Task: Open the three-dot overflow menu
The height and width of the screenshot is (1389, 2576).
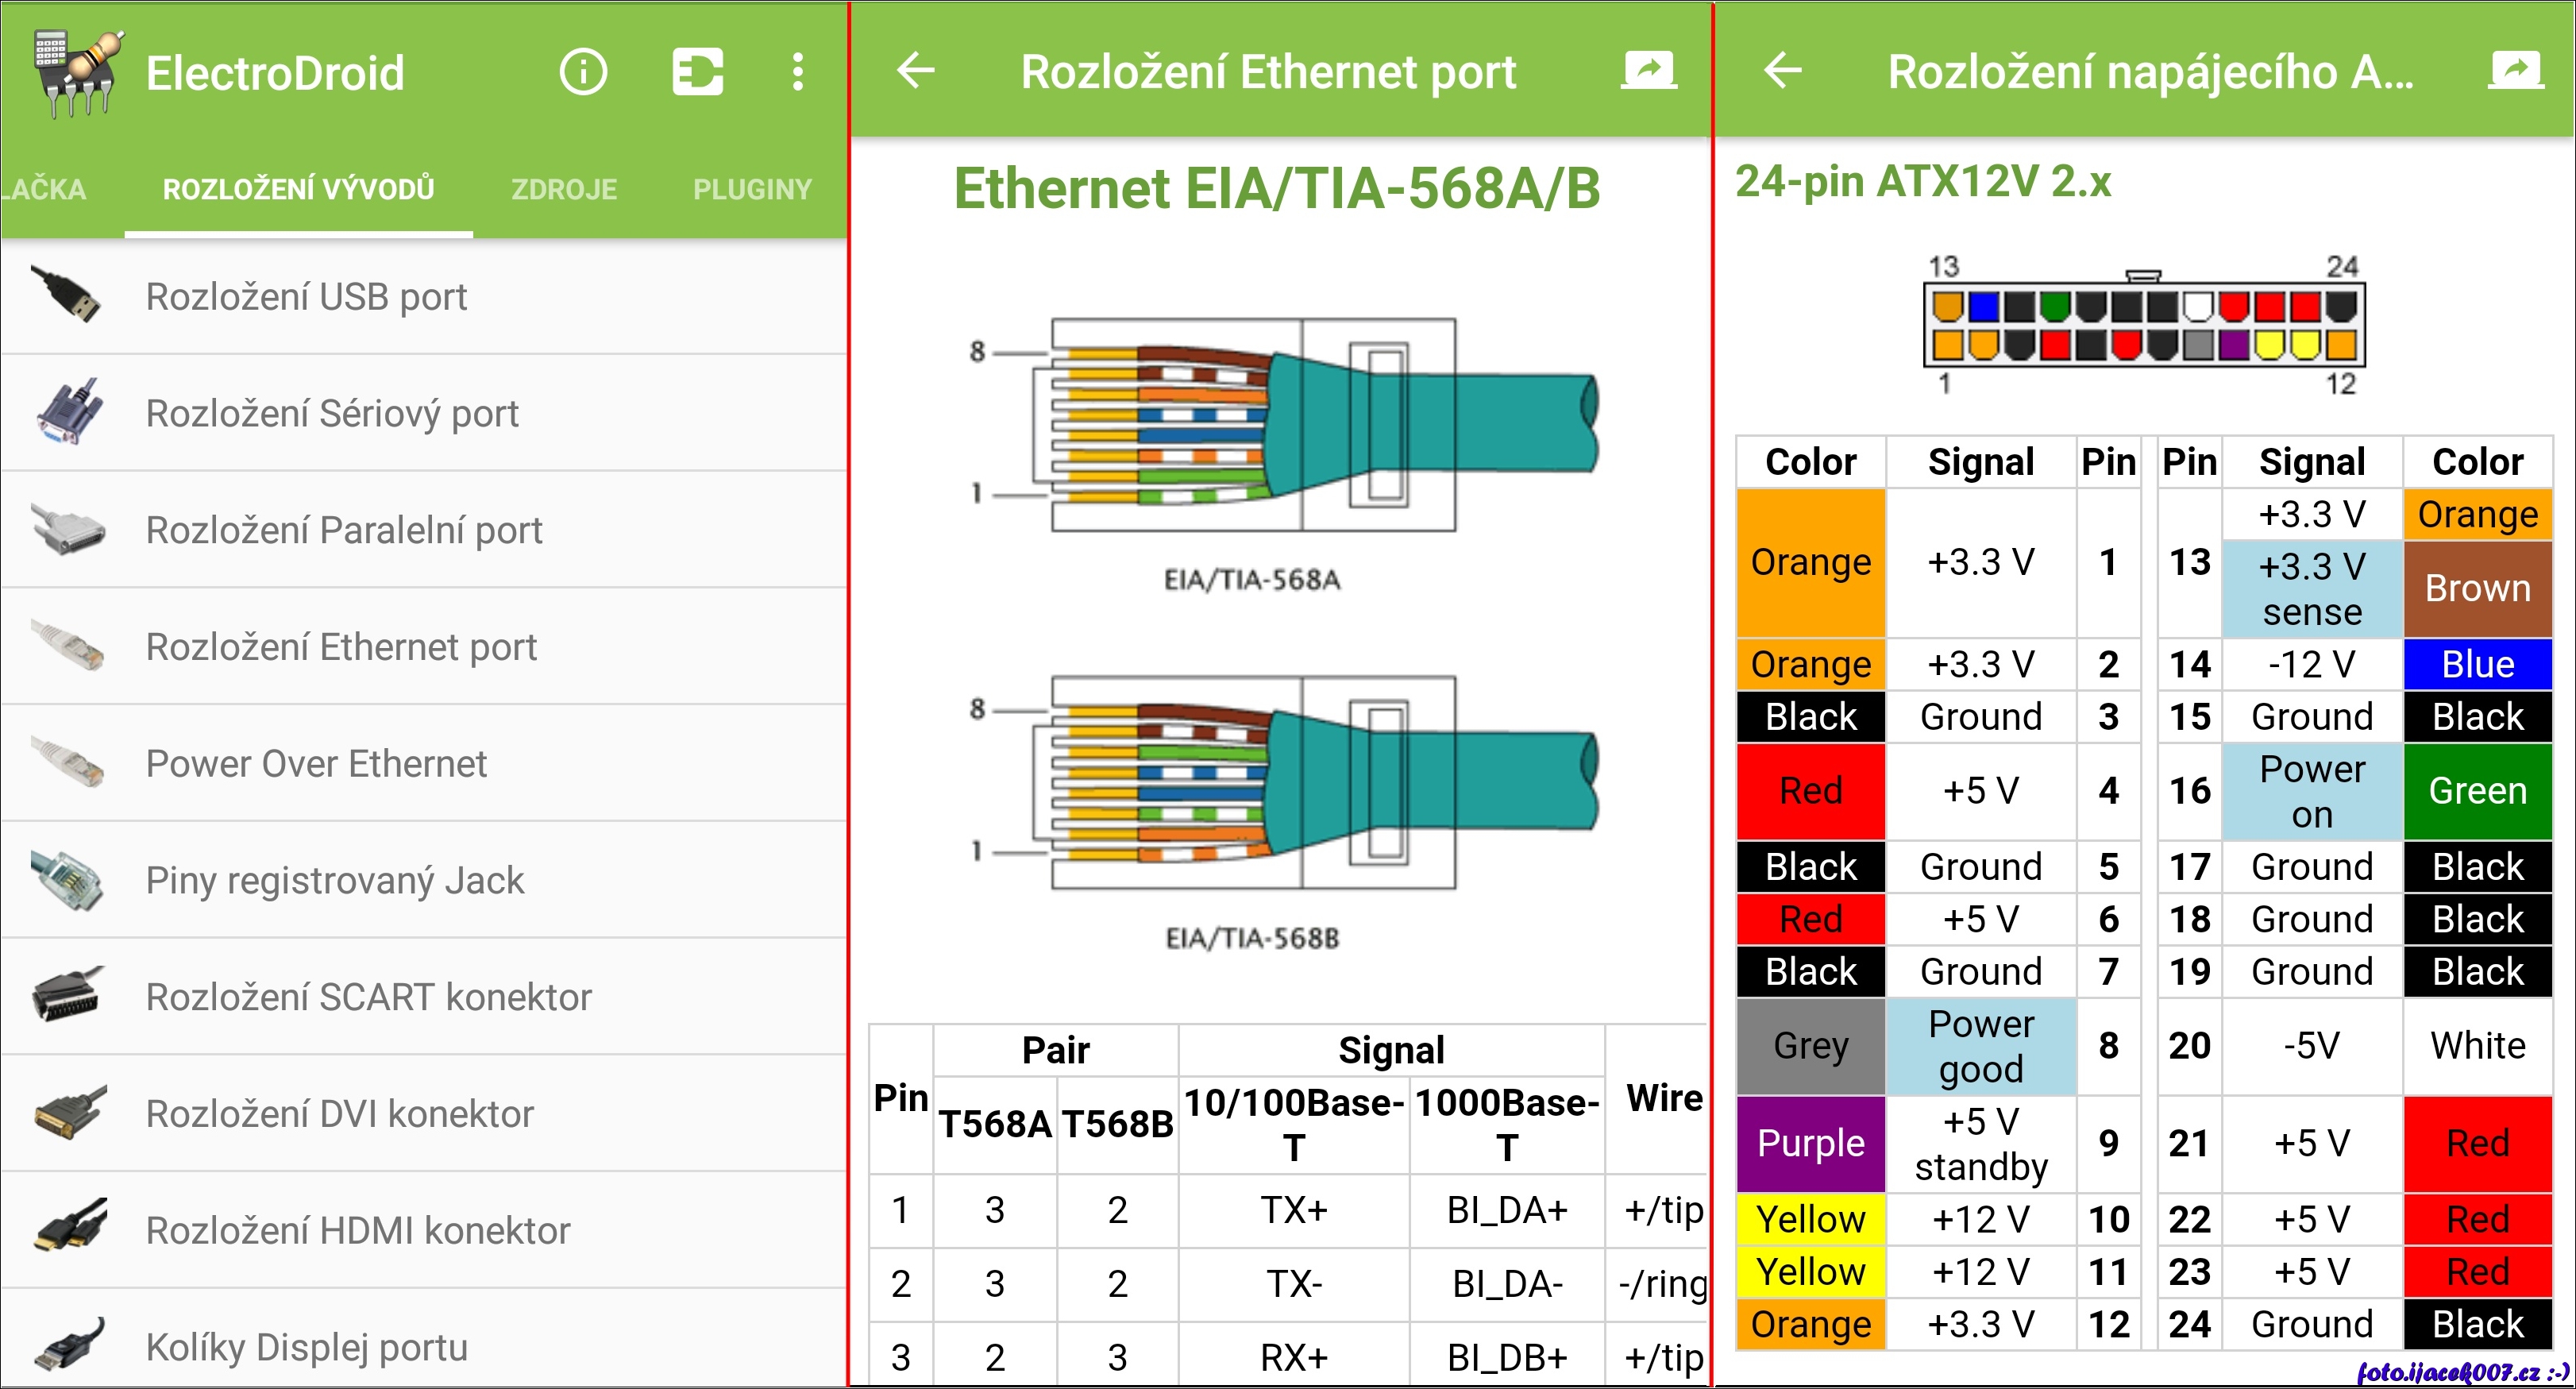Action: [x=797, y=72]
